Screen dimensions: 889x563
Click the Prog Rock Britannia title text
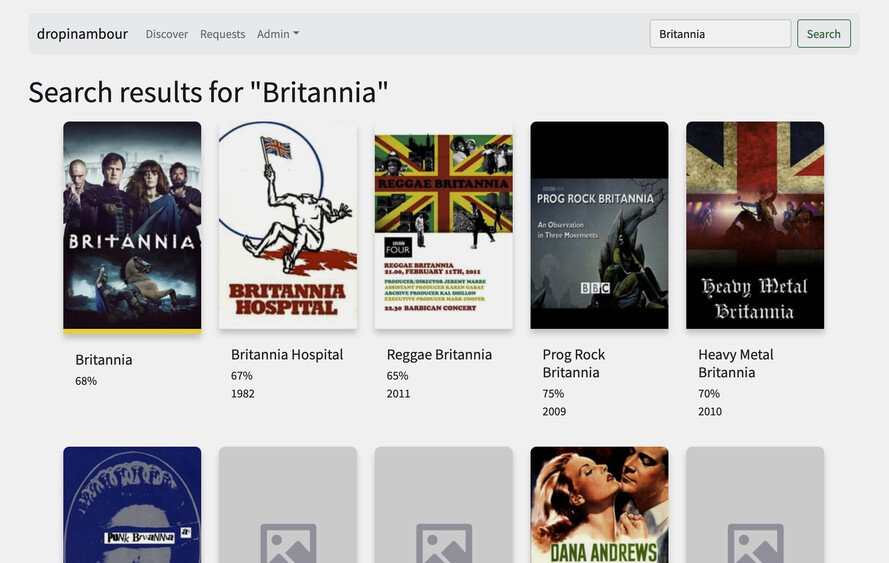point(574,363)
